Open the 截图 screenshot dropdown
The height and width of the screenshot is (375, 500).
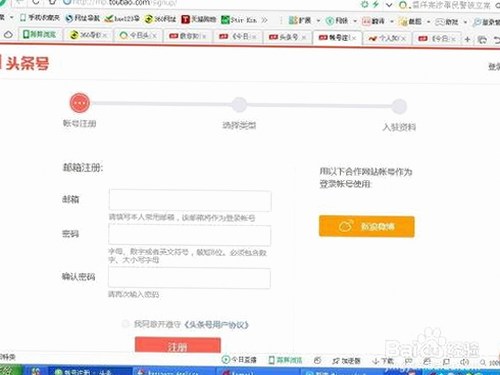[x=415, y=22]
